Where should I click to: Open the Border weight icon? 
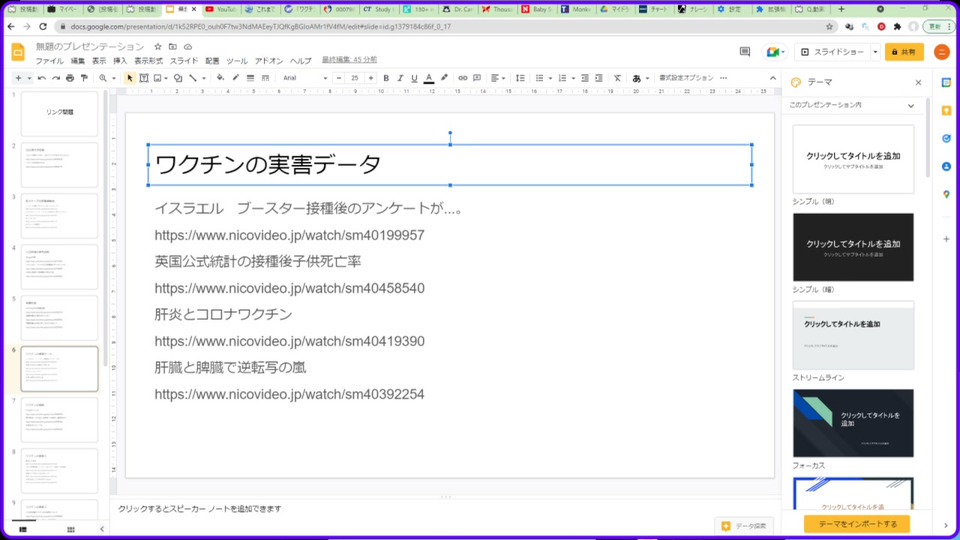(250, 78)
